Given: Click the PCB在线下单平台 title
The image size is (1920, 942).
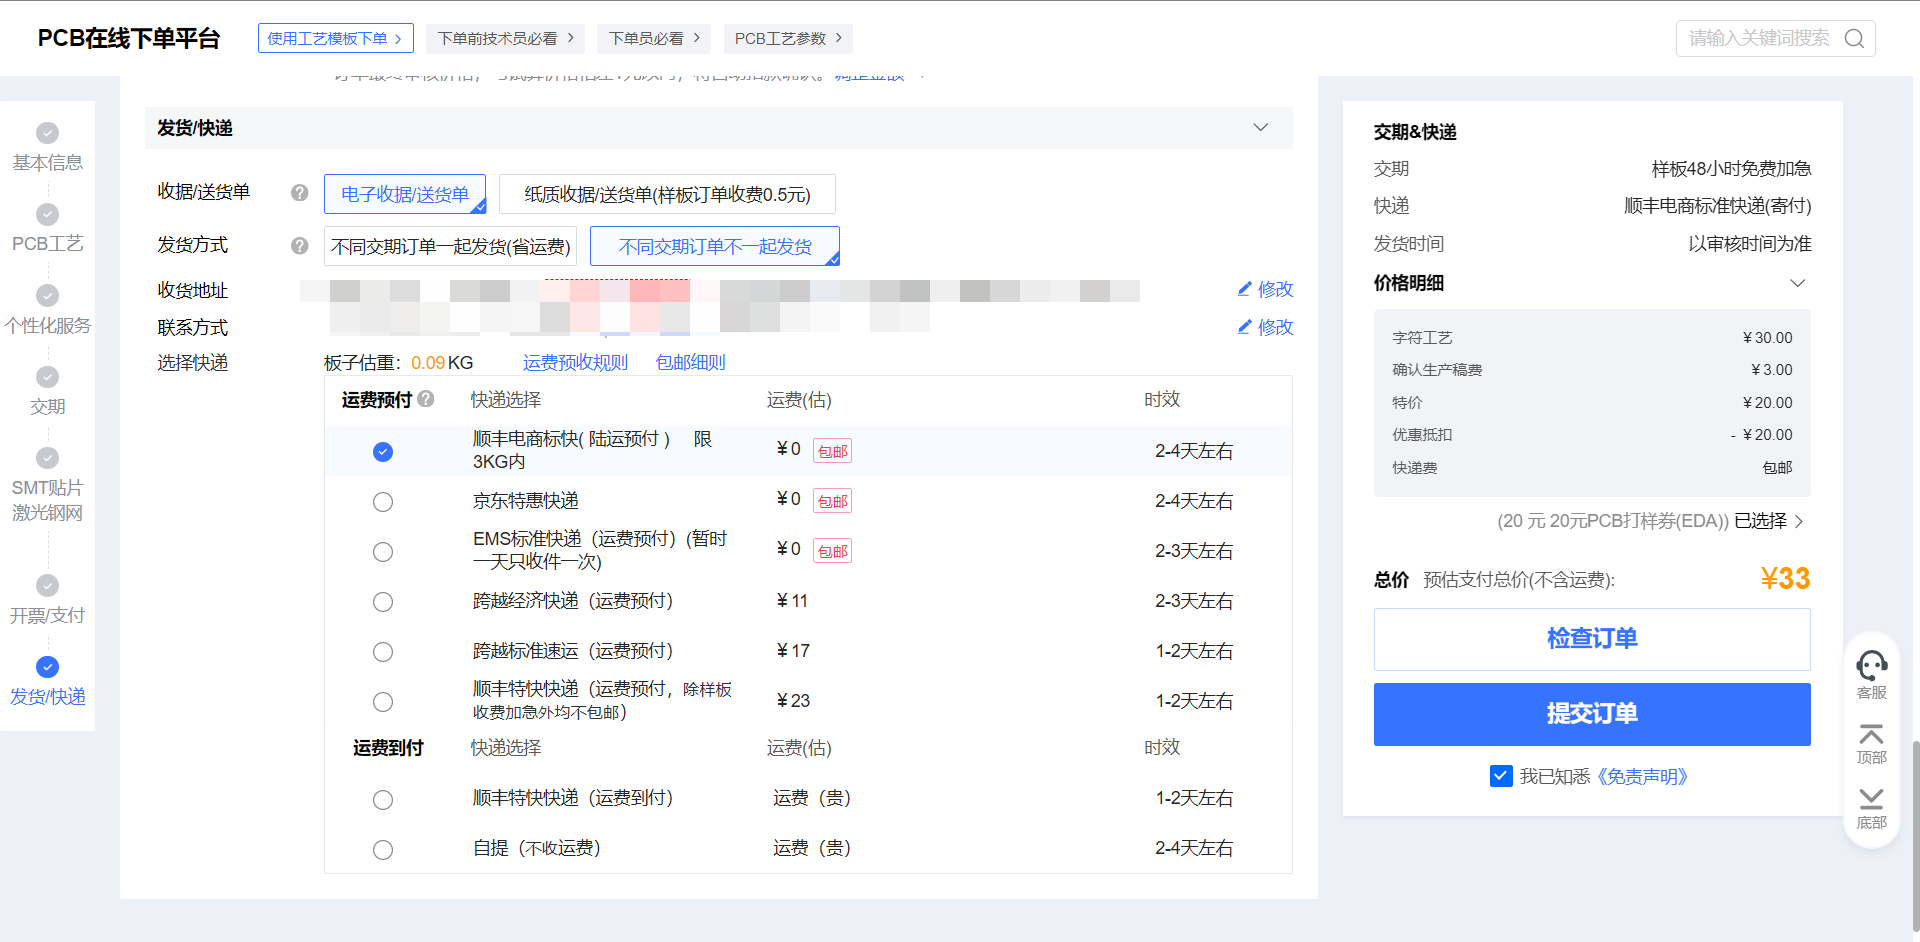Looking at the screenshot, I should coord(129,38).
